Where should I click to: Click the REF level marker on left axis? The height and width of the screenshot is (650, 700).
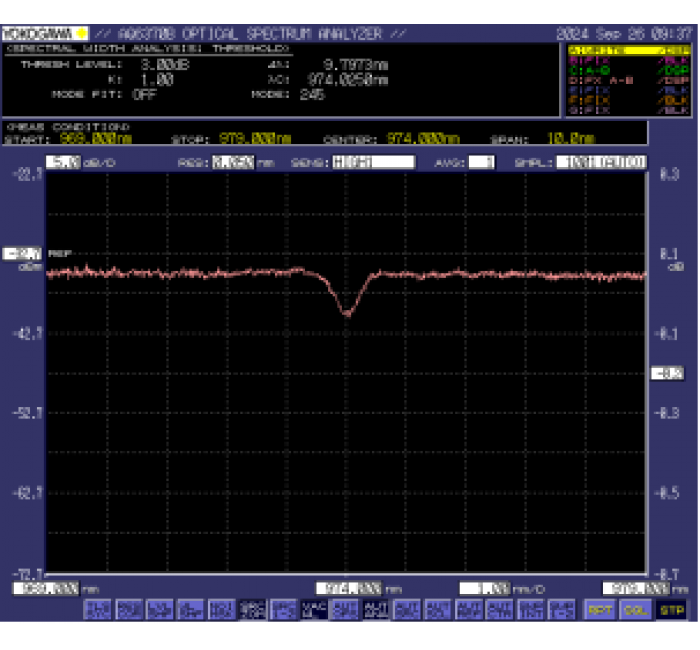pyautogui.click(x=24, y=254)
